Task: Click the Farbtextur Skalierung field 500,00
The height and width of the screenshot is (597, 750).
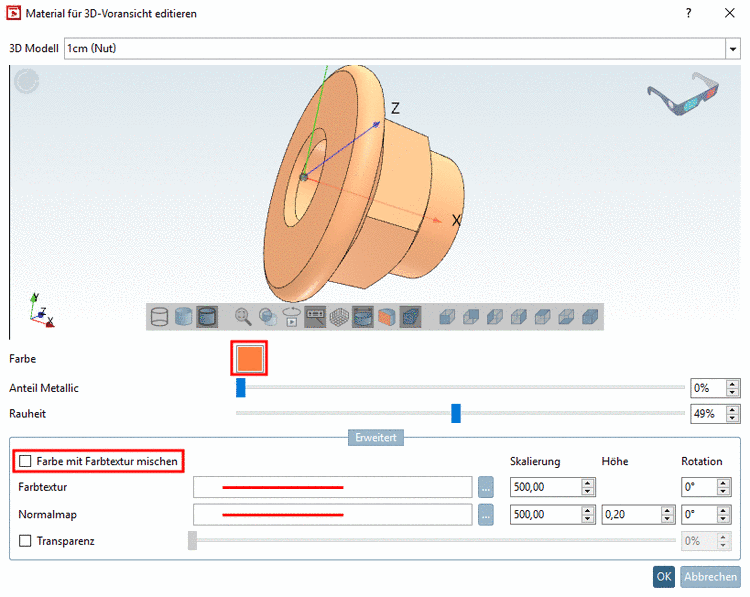Action: [x=546, y=487]
